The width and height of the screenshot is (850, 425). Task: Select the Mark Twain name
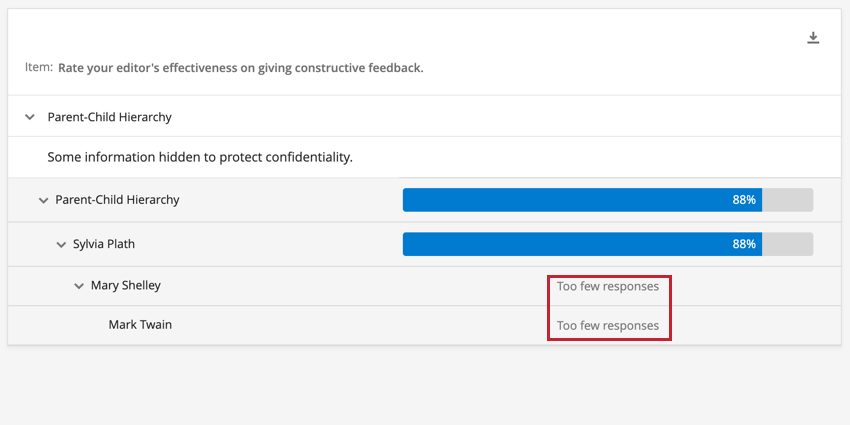(140, 324)
